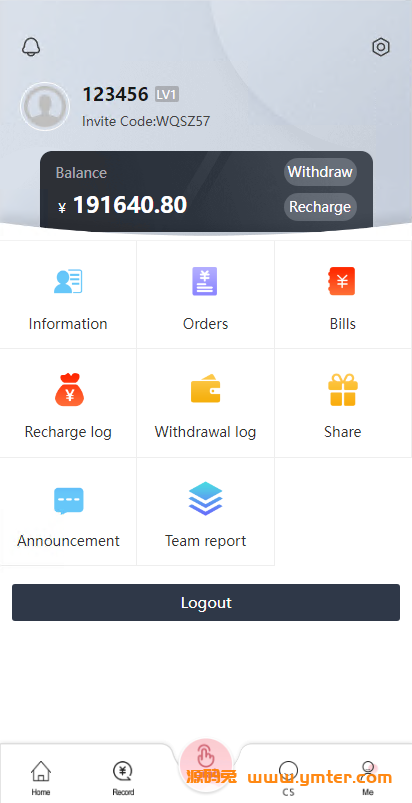
Task: Open Withdrawal log wallet icon
Action: click(205, 388)
